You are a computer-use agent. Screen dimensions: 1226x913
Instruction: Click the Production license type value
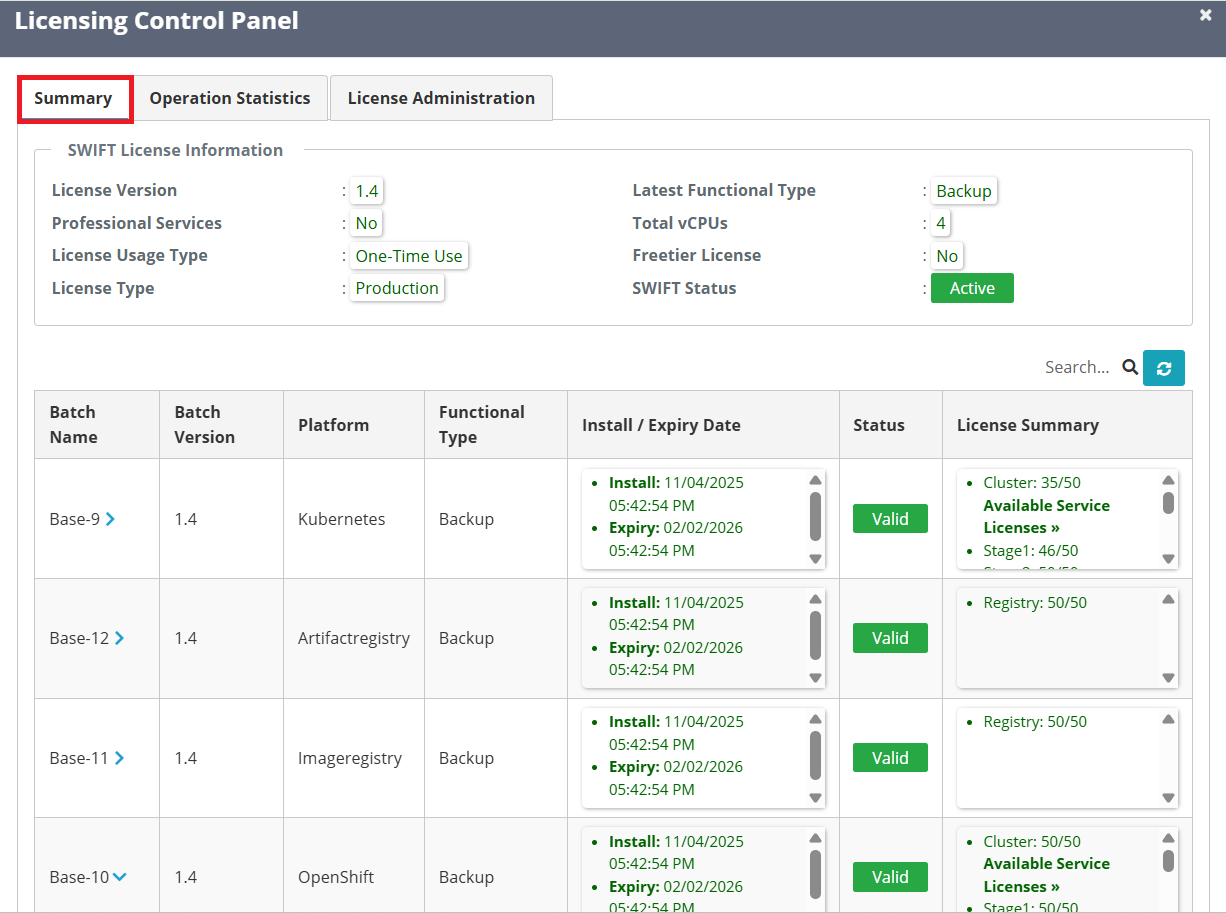point(397,288)
